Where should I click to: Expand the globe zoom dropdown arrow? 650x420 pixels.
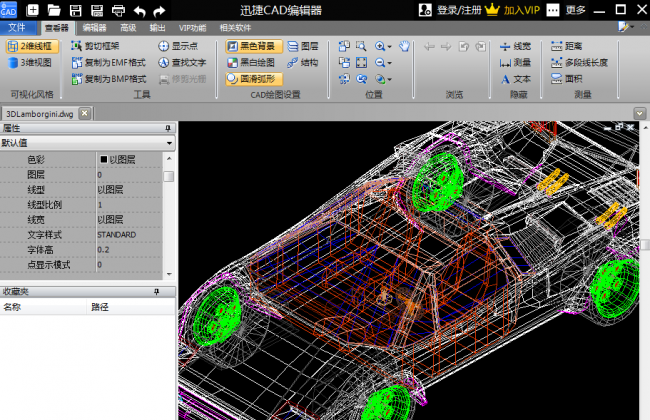[389, 79]
